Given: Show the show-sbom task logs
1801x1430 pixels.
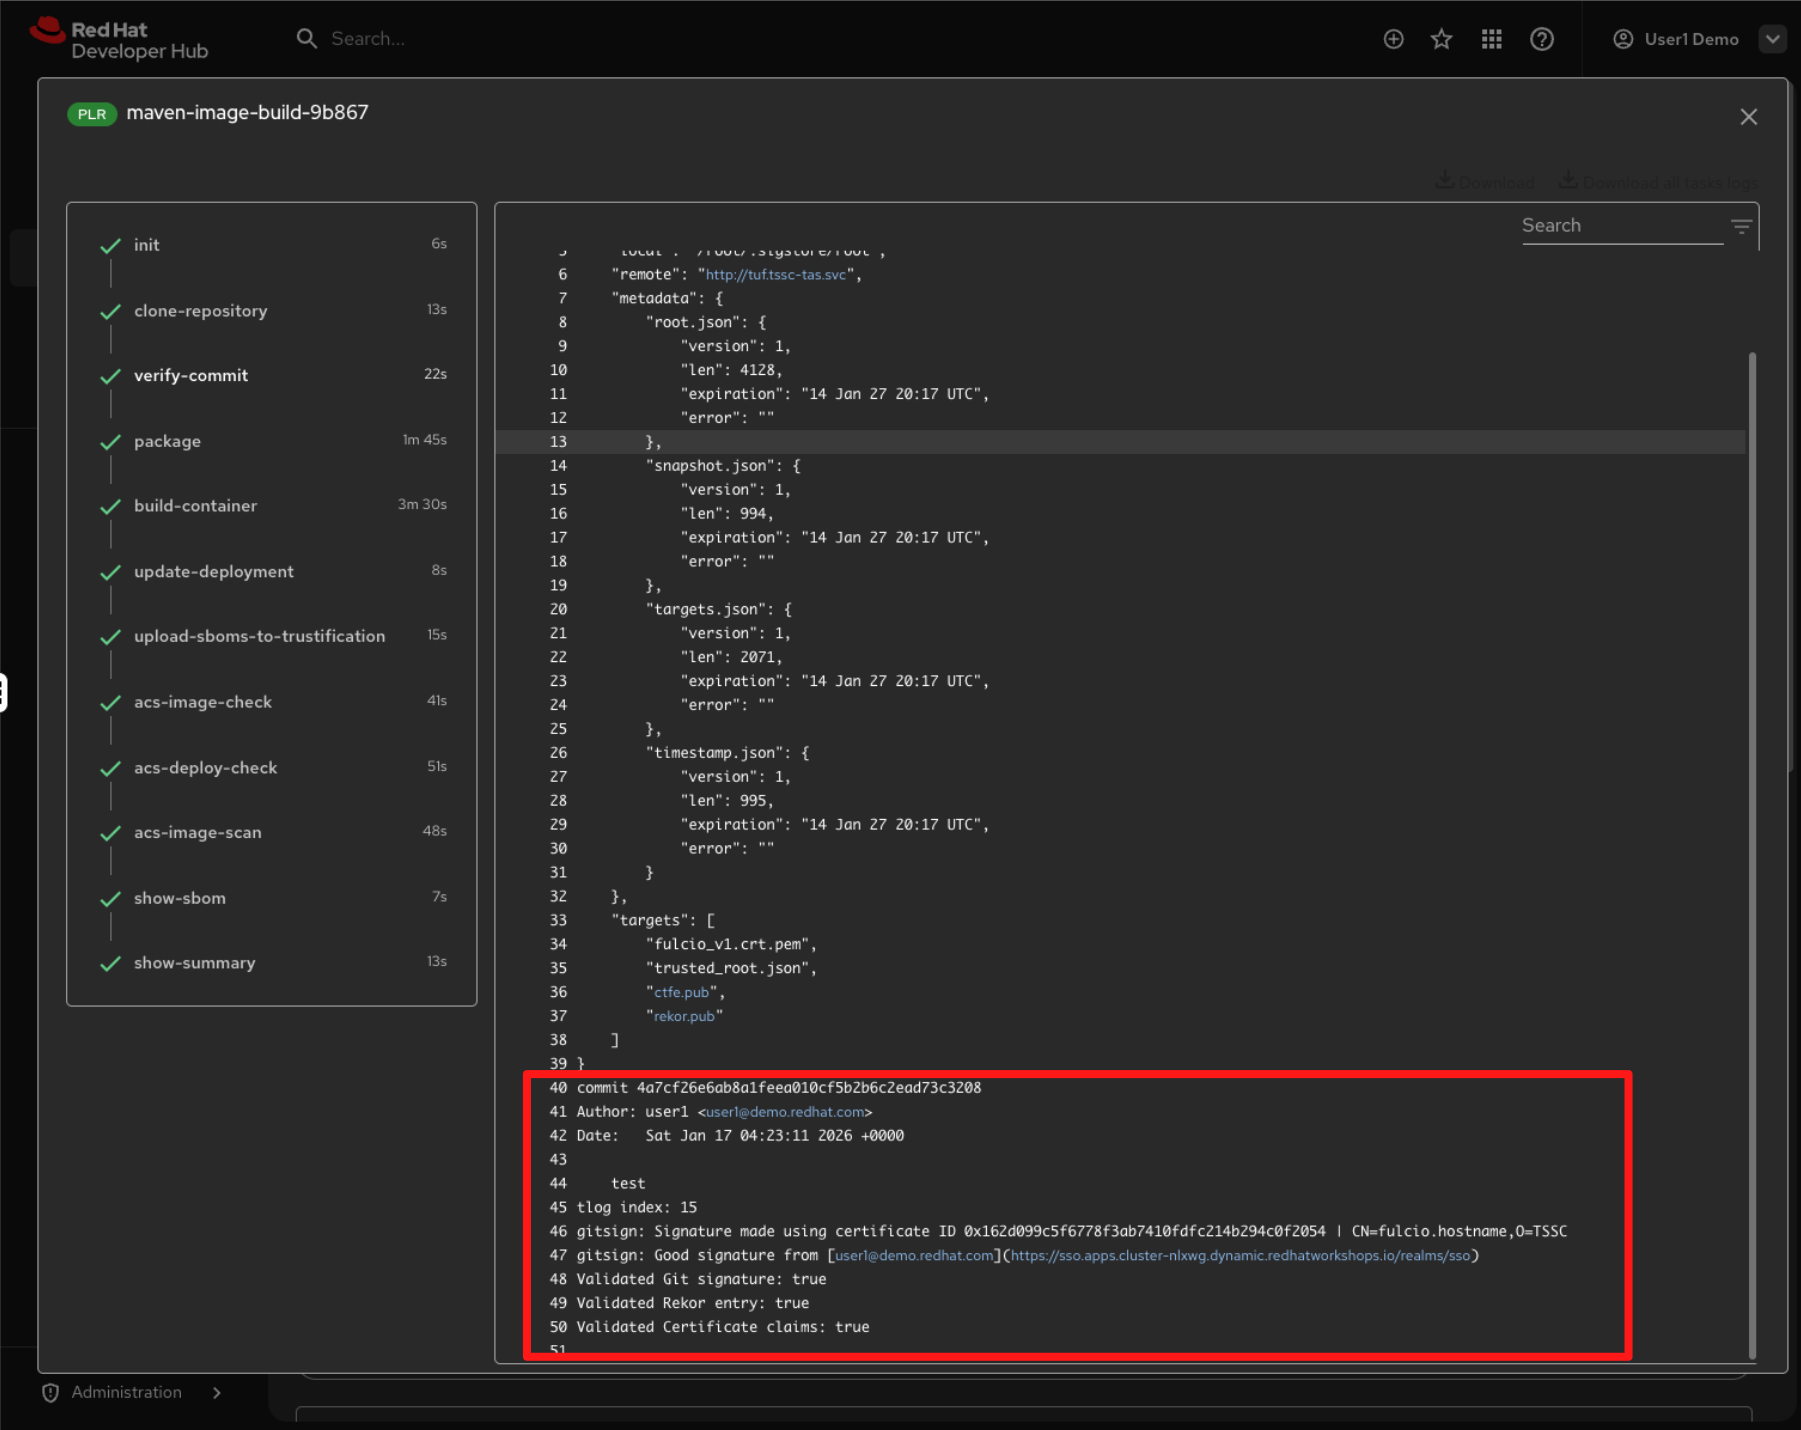Looking at the screenshot, I should pos(180,898).
